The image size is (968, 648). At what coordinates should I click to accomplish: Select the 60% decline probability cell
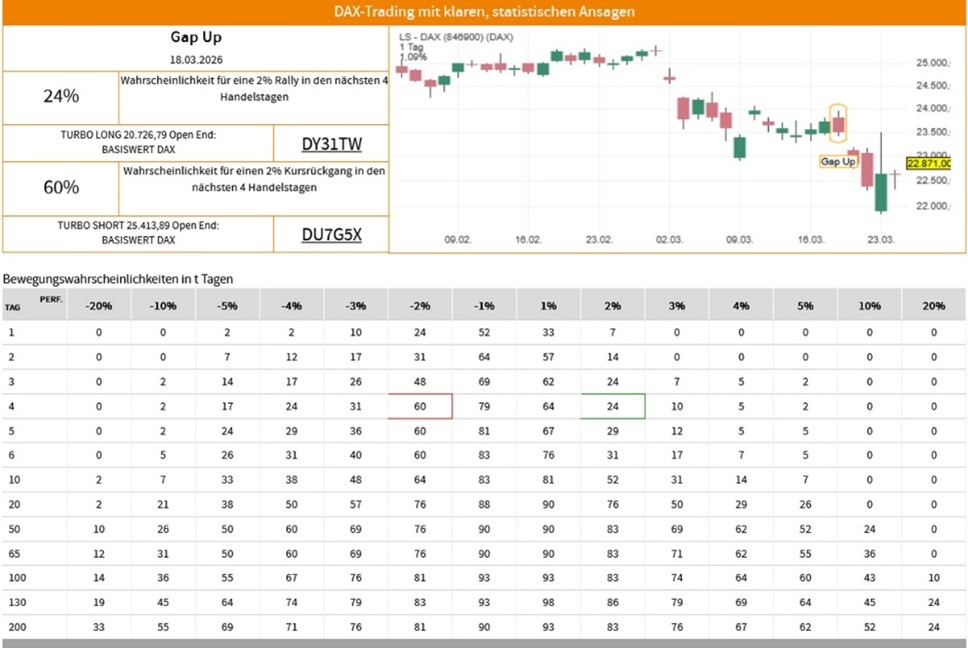(61, 187)
